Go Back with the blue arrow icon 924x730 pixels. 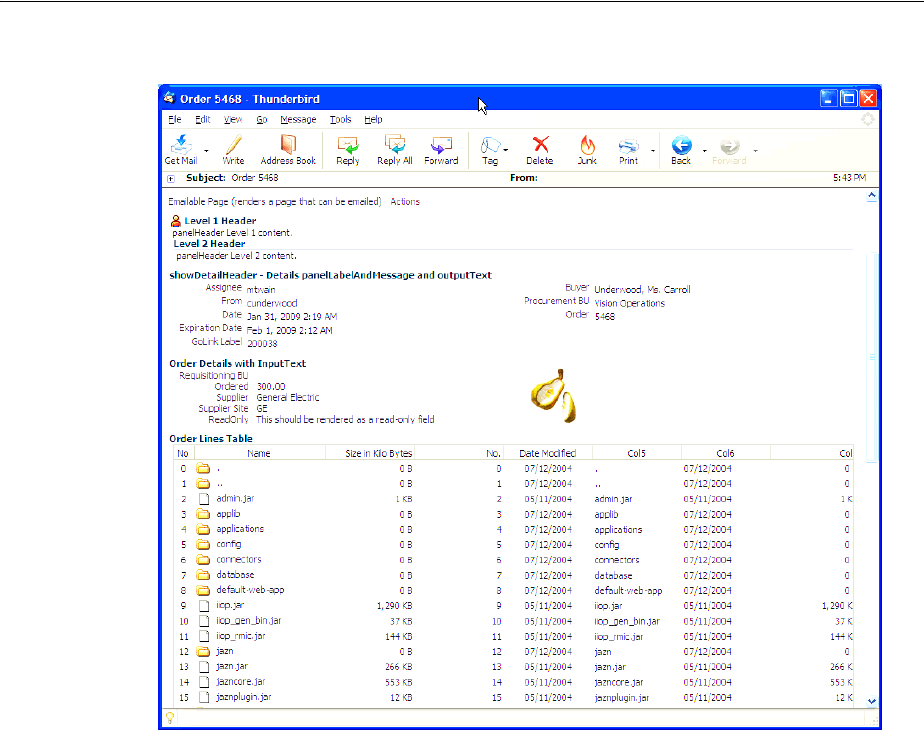pos(681,145)
